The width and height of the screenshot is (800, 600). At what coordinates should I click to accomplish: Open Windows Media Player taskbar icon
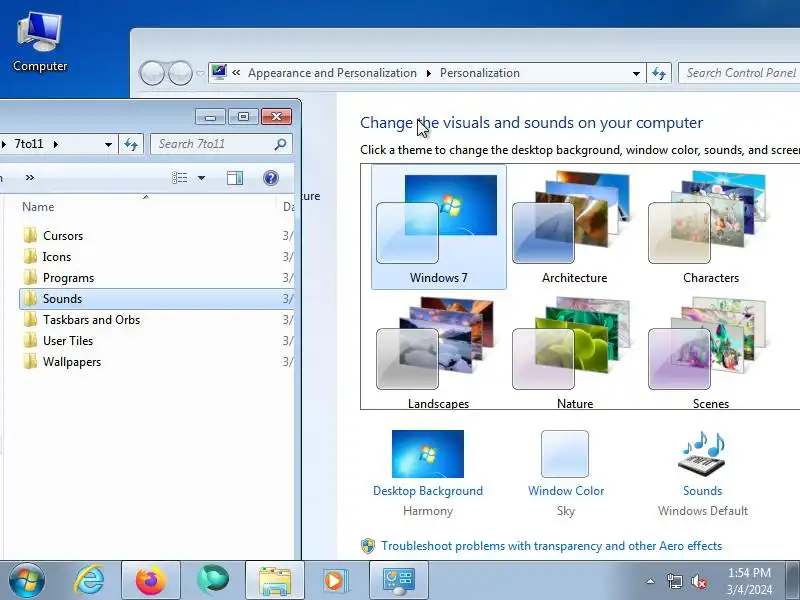(335, 581)
